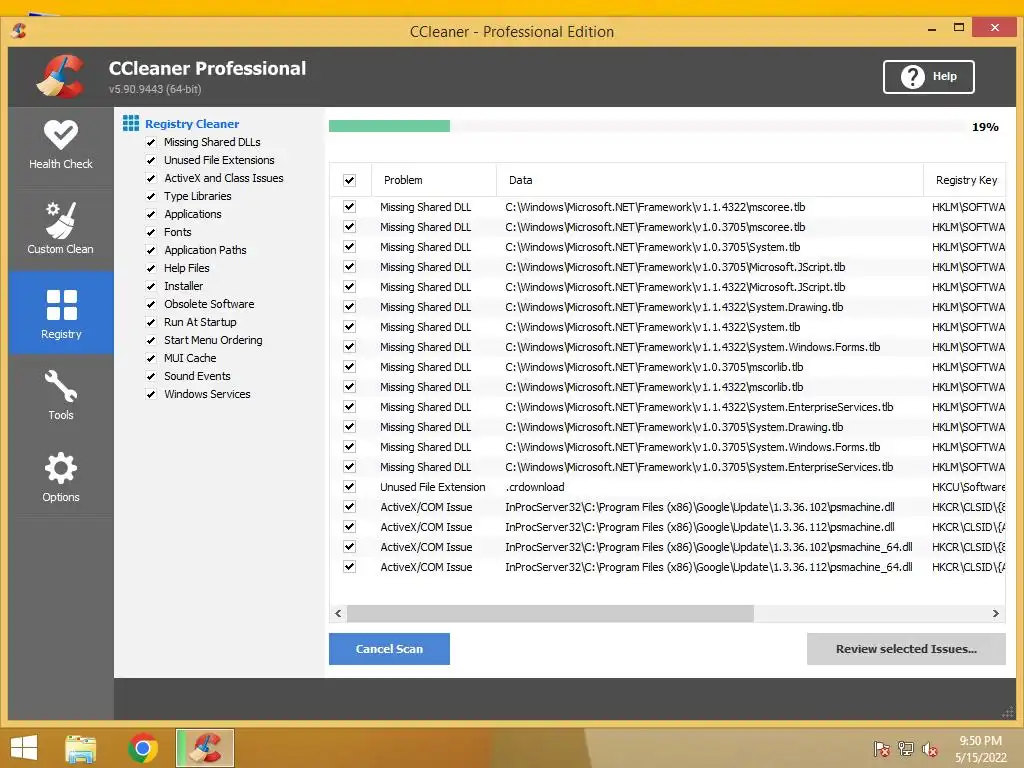Click the Registry Cleaner grid icon
This screenshot has height=768, width=1024.
click(131, 123)
